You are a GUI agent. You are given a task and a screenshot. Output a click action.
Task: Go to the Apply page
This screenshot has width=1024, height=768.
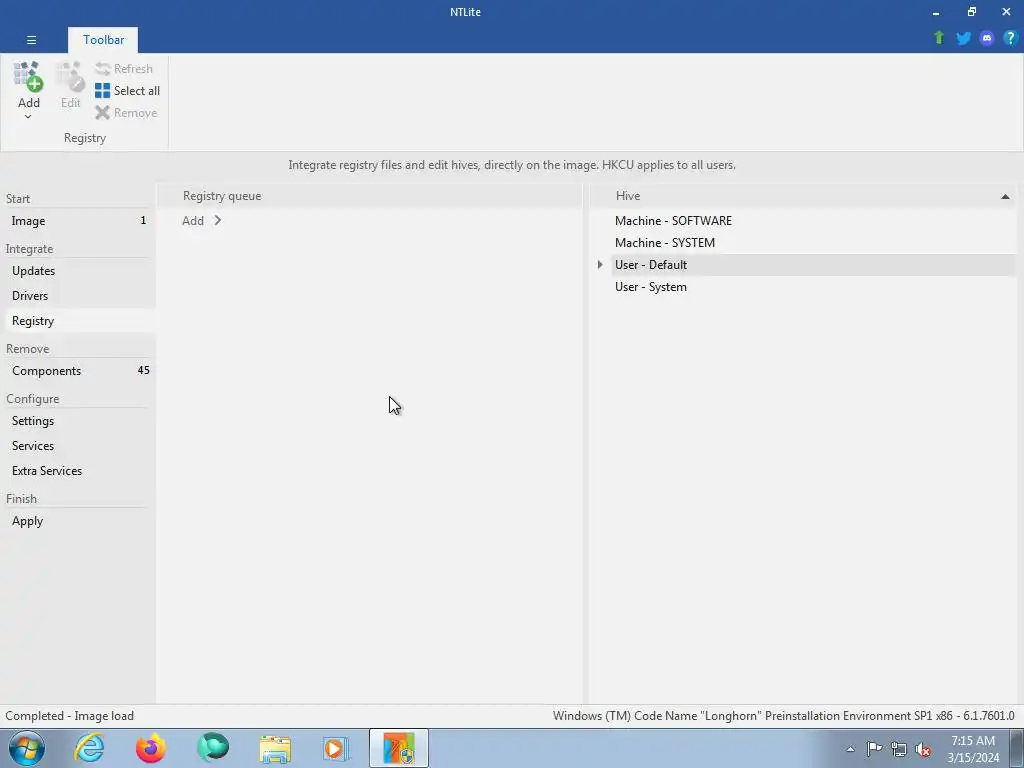(x=78, y=521)
